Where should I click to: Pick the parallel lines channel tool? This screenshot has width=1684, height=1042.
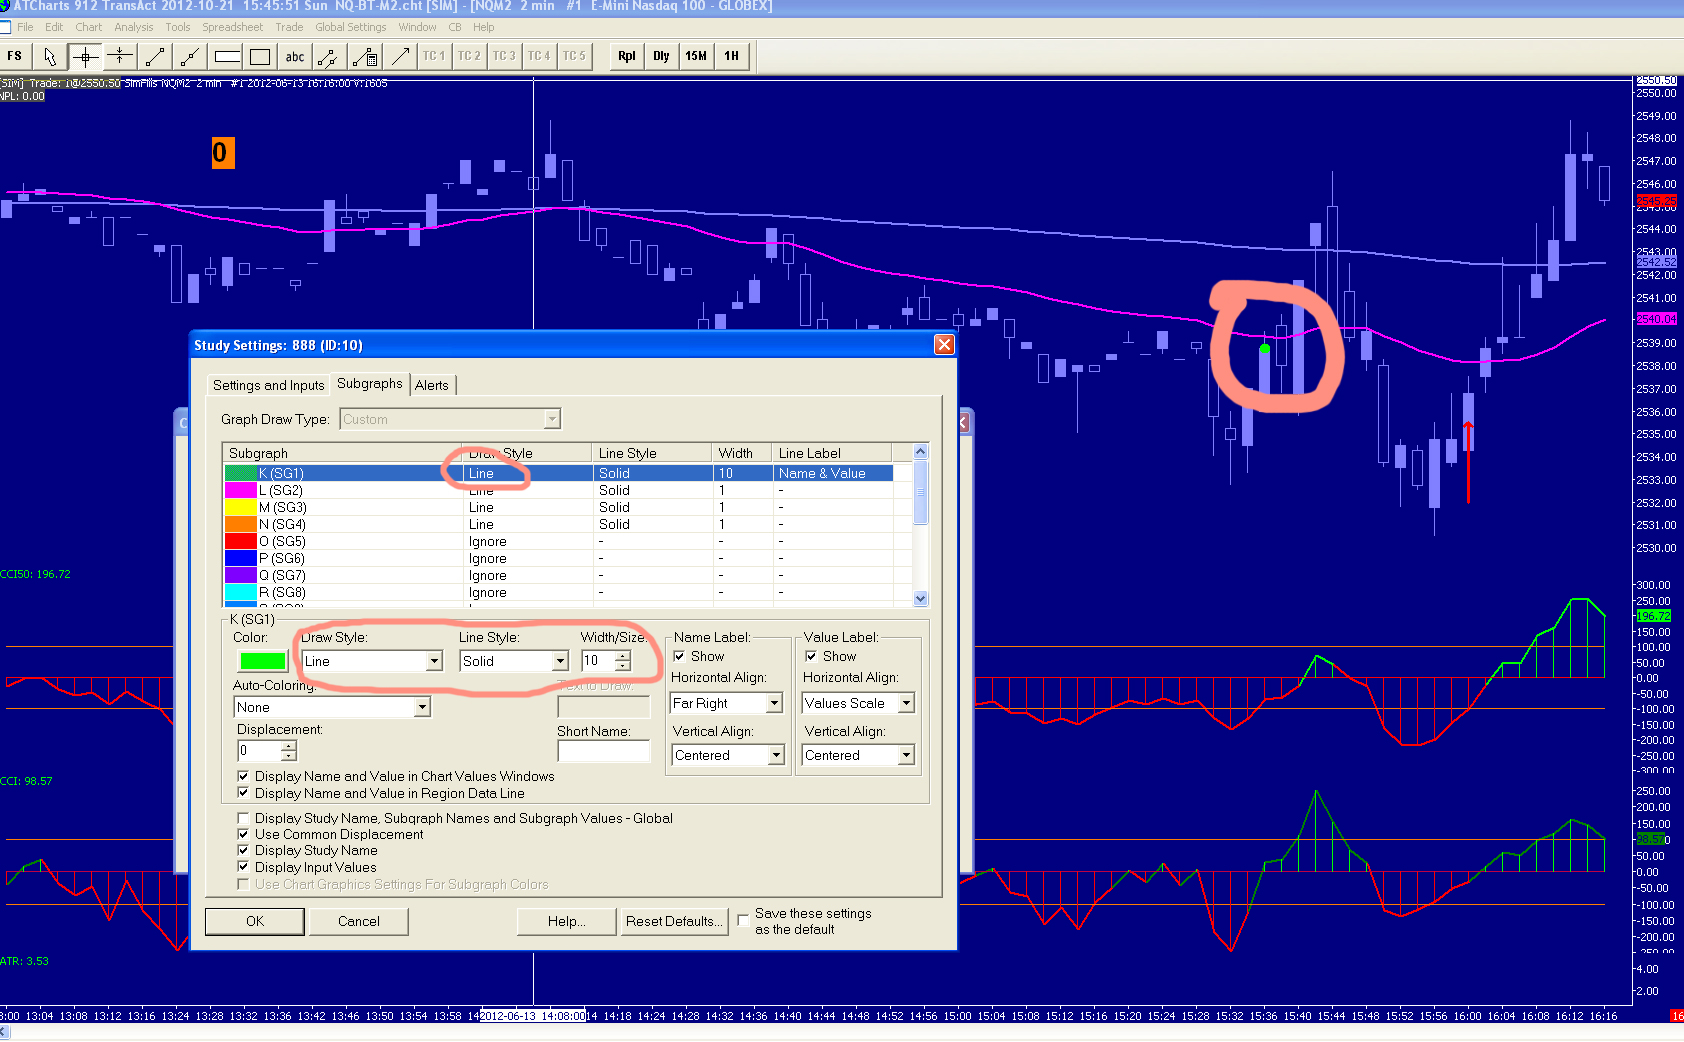point(330,56)
